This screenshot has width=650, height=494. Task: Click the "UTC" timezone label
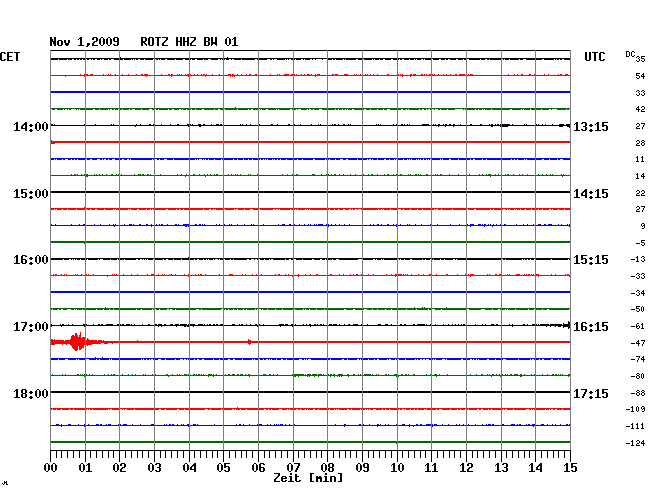[594, 57]
